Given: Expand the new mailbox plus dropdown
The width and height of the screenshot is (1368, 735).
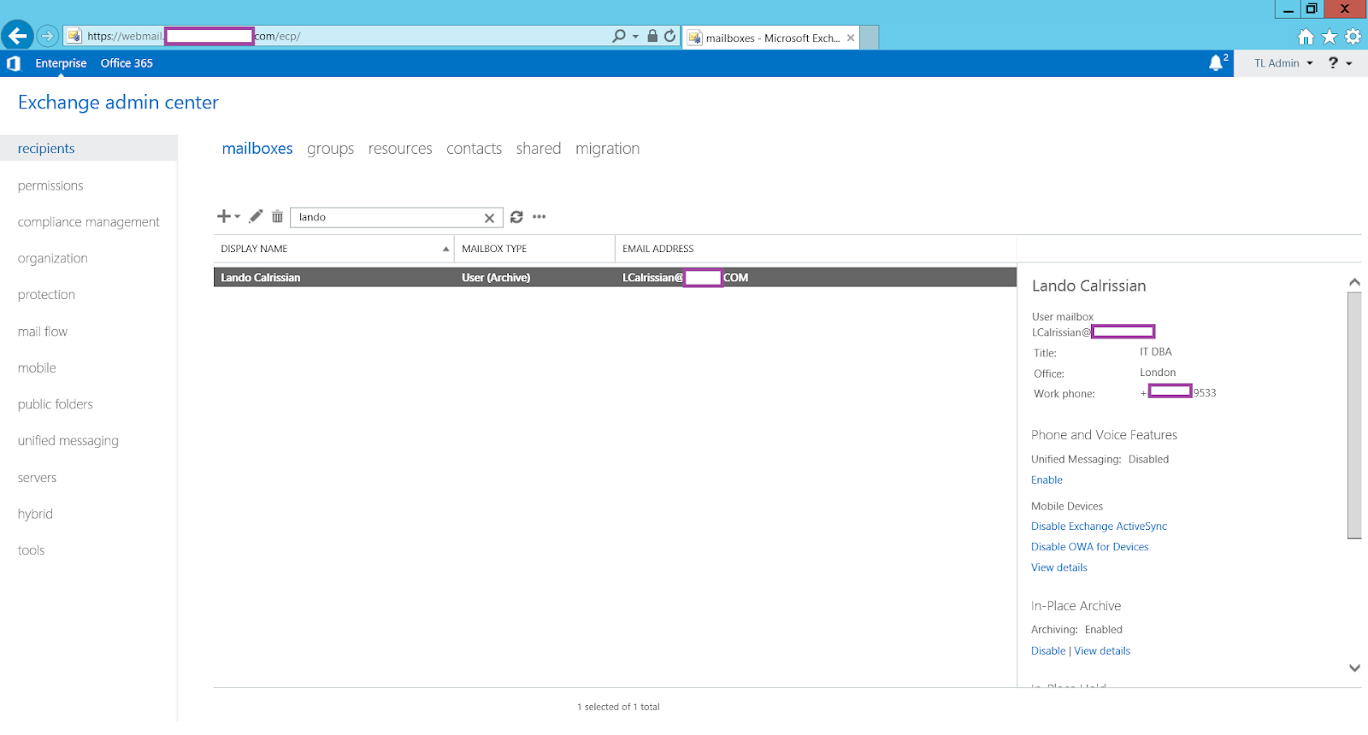Looking at the screenshot, I should coord(228,216).
